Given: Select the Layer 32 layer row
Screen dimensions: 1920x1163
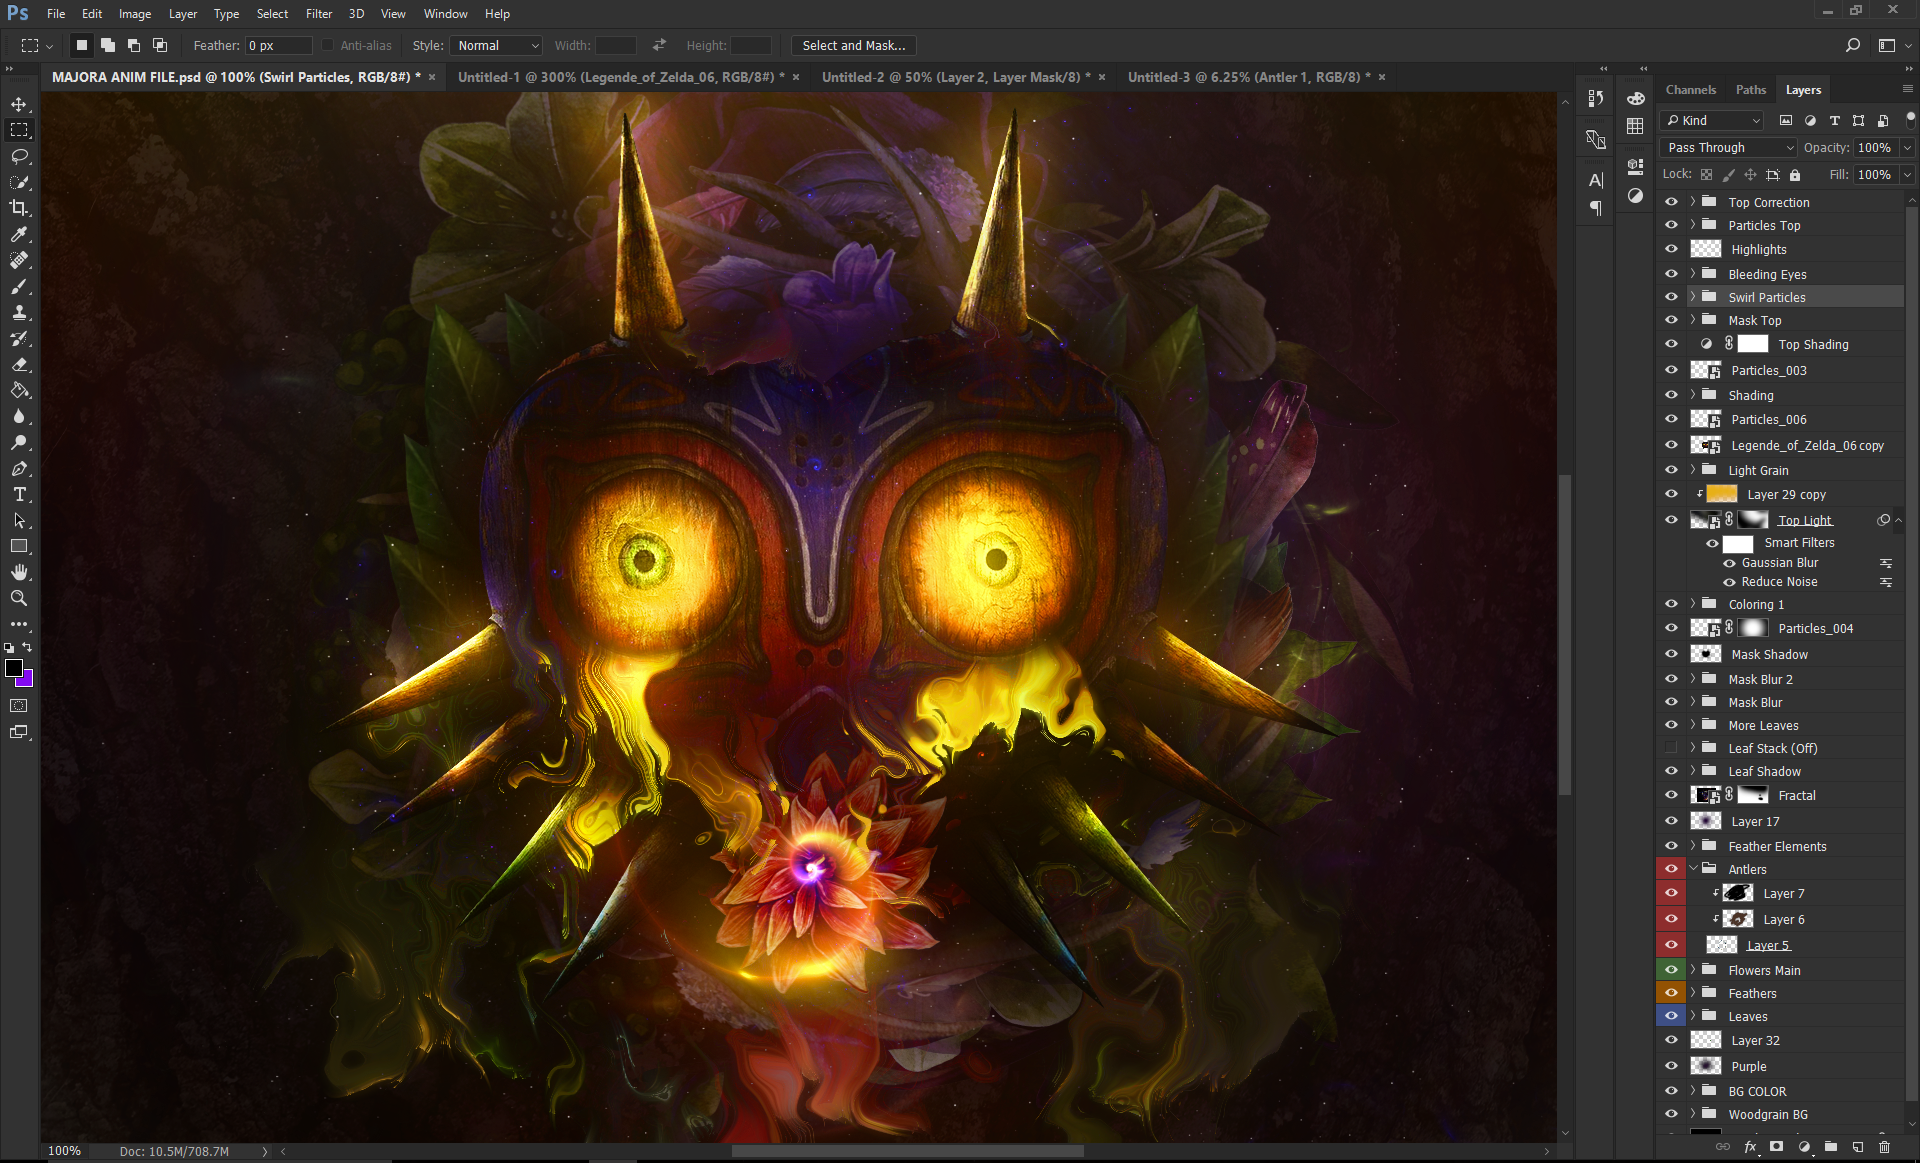Looking at the screenshot, I should click(x=1780, y=1040).
